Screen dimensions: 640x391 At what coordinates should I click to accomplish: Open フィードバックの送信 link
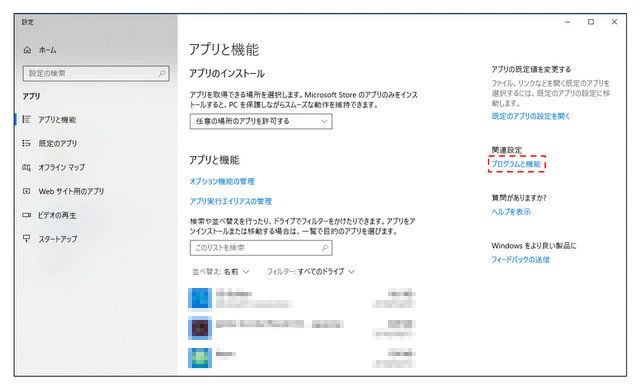click(520, 260)
